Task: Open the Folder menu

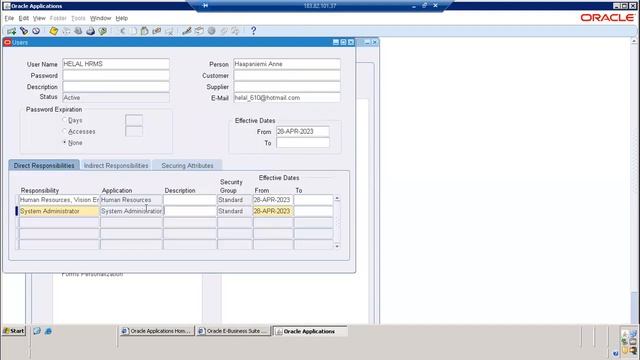Action: click(58, 18)
